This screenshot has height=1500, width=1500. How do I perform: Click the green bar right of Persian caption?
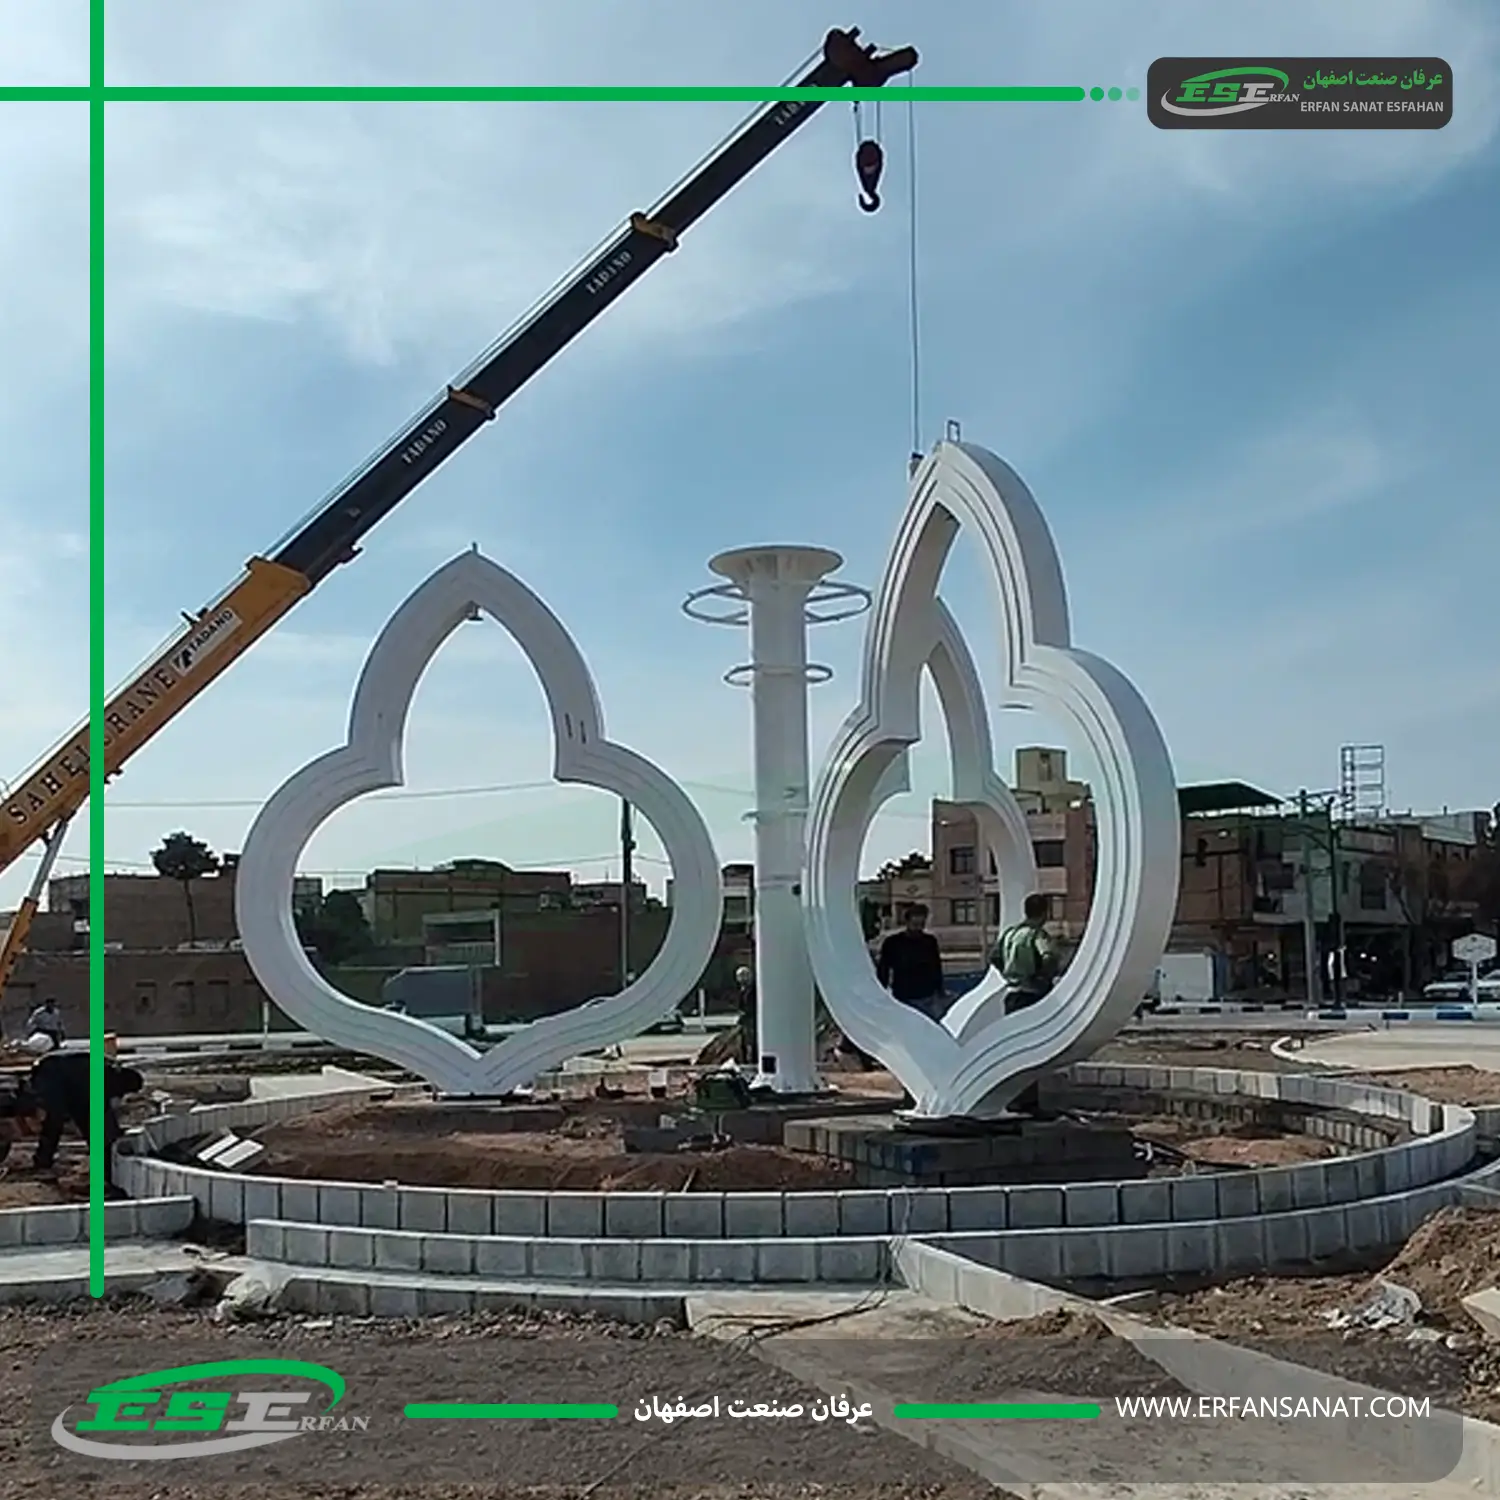996,1411
